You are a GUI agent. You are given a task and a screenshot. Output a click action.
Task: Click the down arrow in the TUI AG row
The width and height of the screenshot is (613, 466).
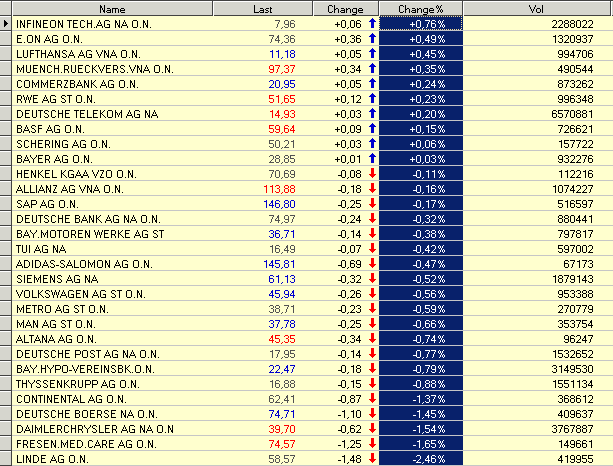pos(372,248)
